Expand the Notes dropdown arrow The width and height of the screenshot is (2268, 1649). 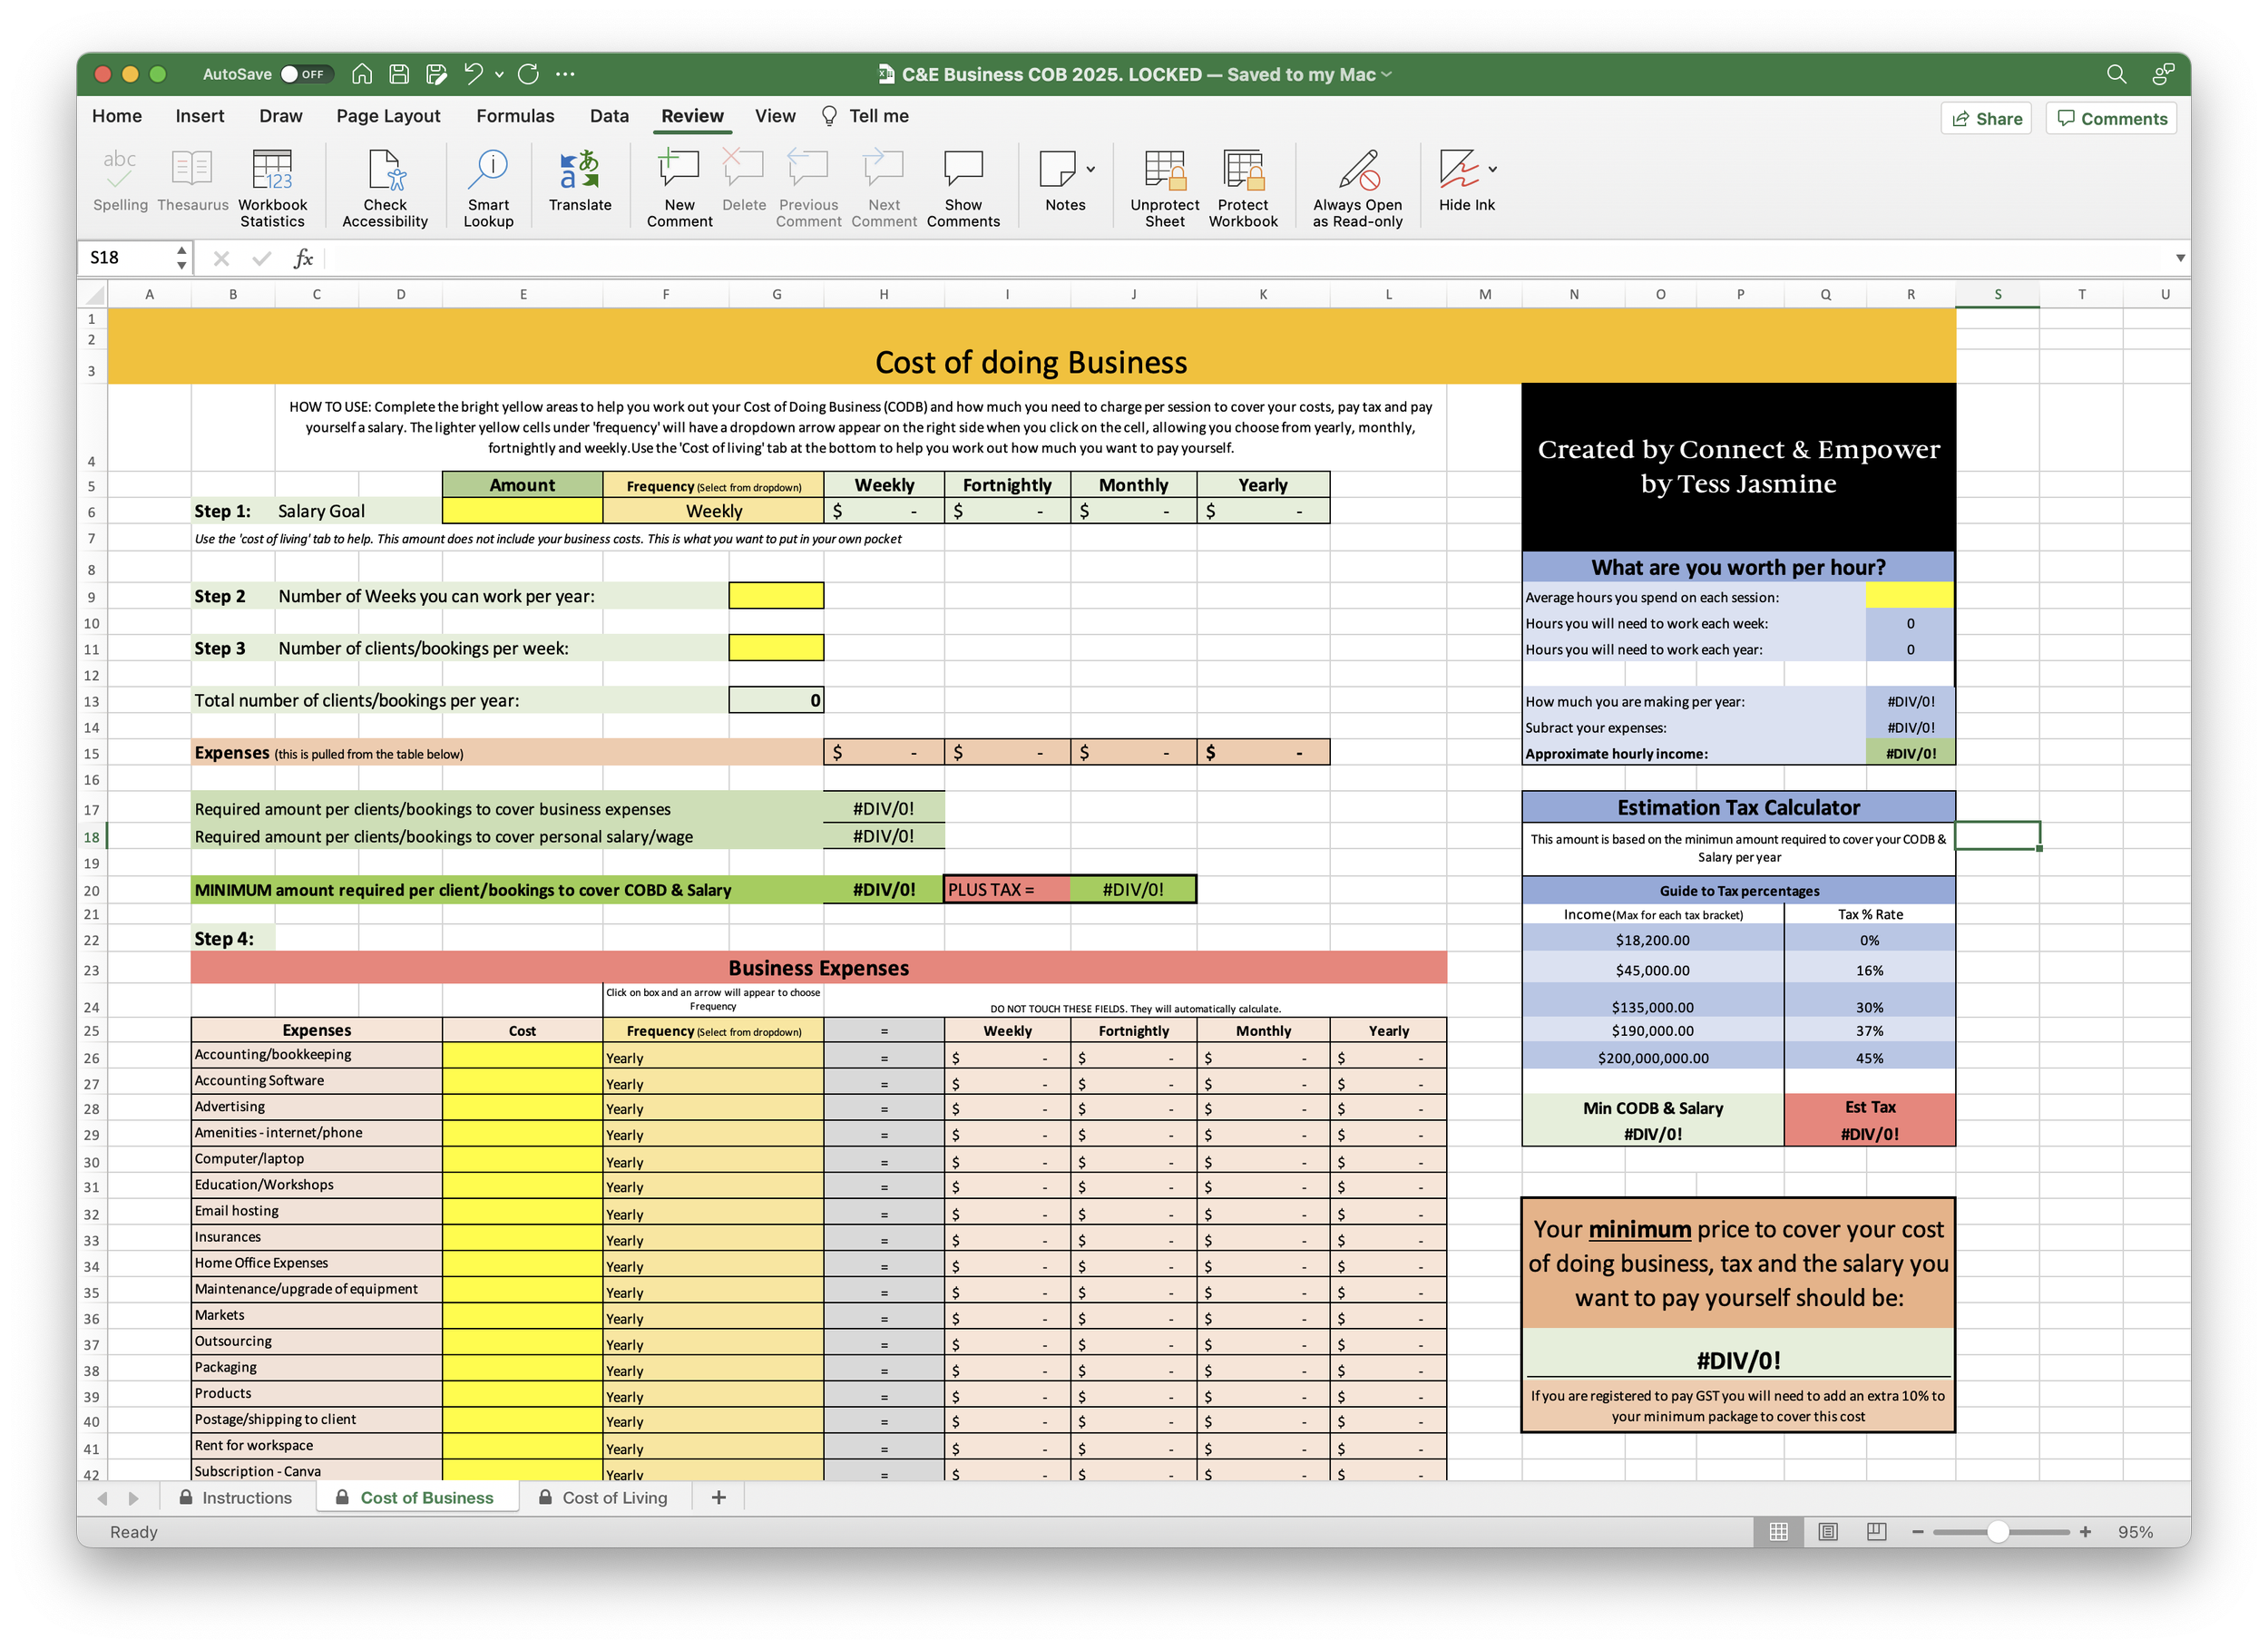pos(1090,169)
